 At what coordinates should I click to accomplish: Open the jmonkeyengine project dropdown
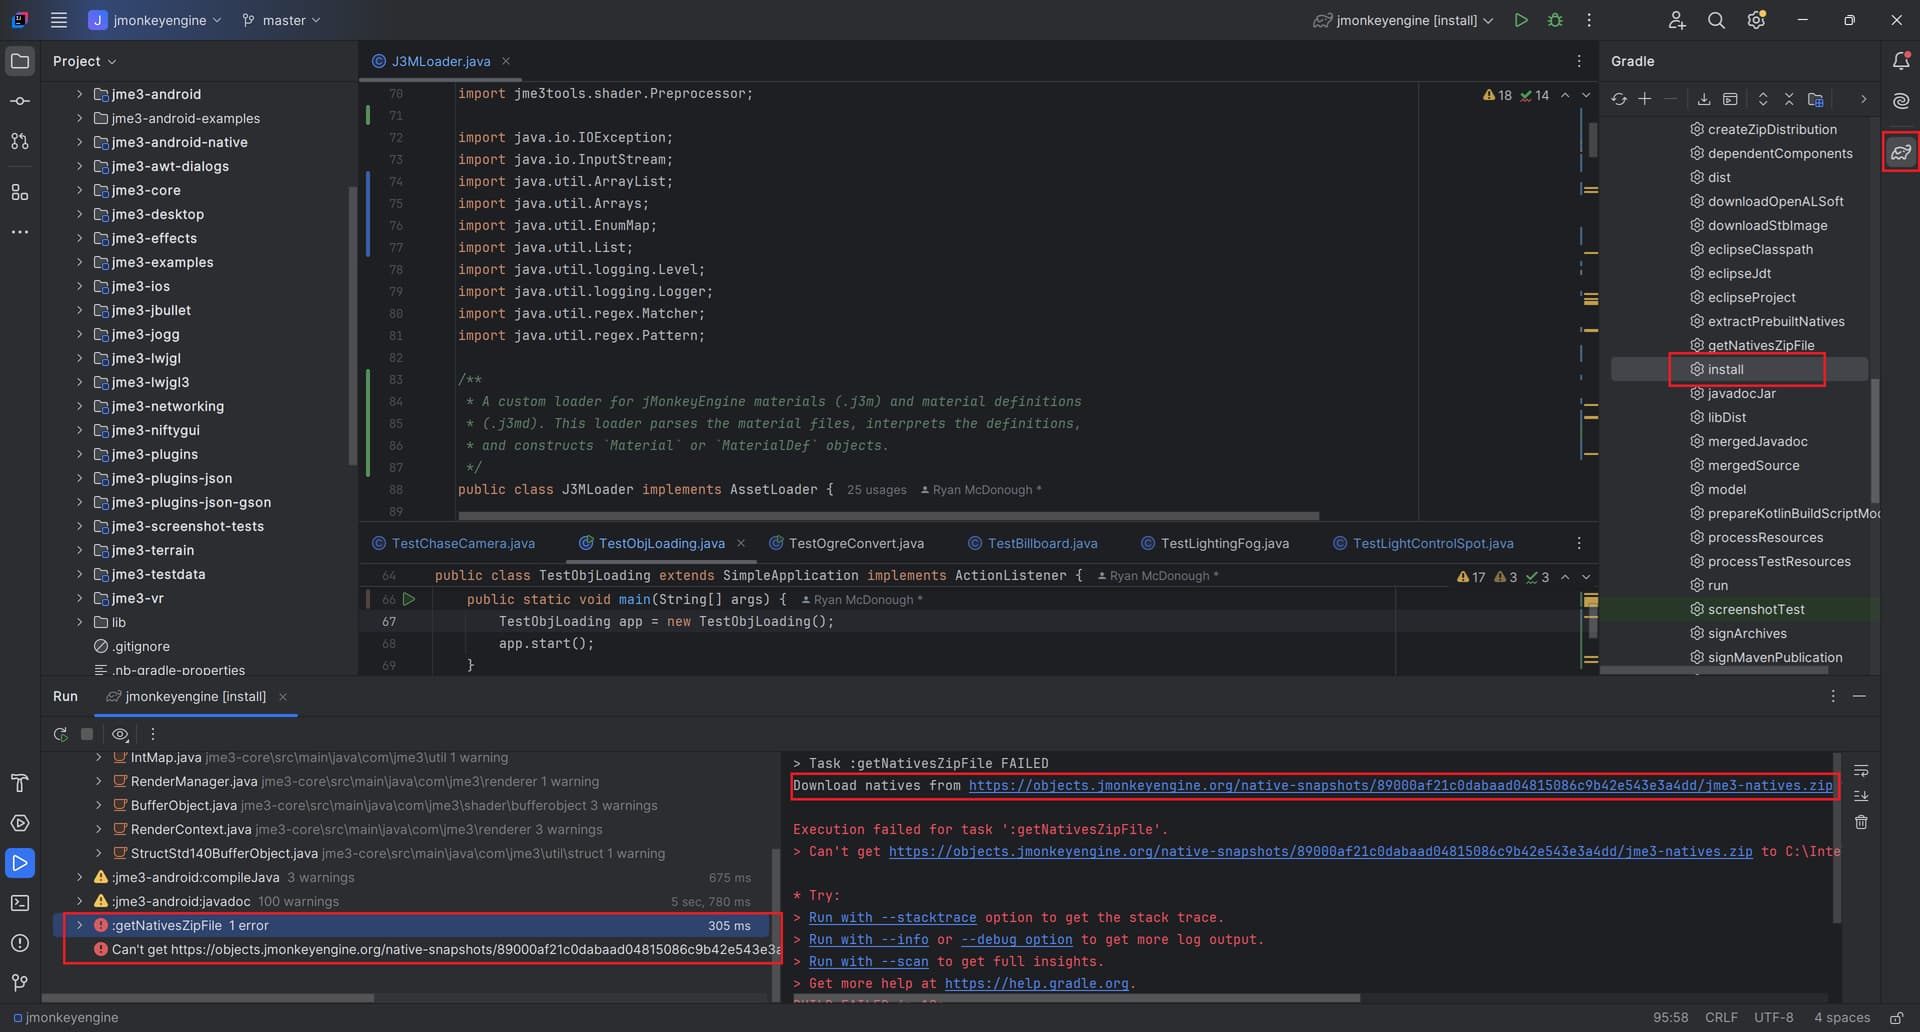point(155,20)
